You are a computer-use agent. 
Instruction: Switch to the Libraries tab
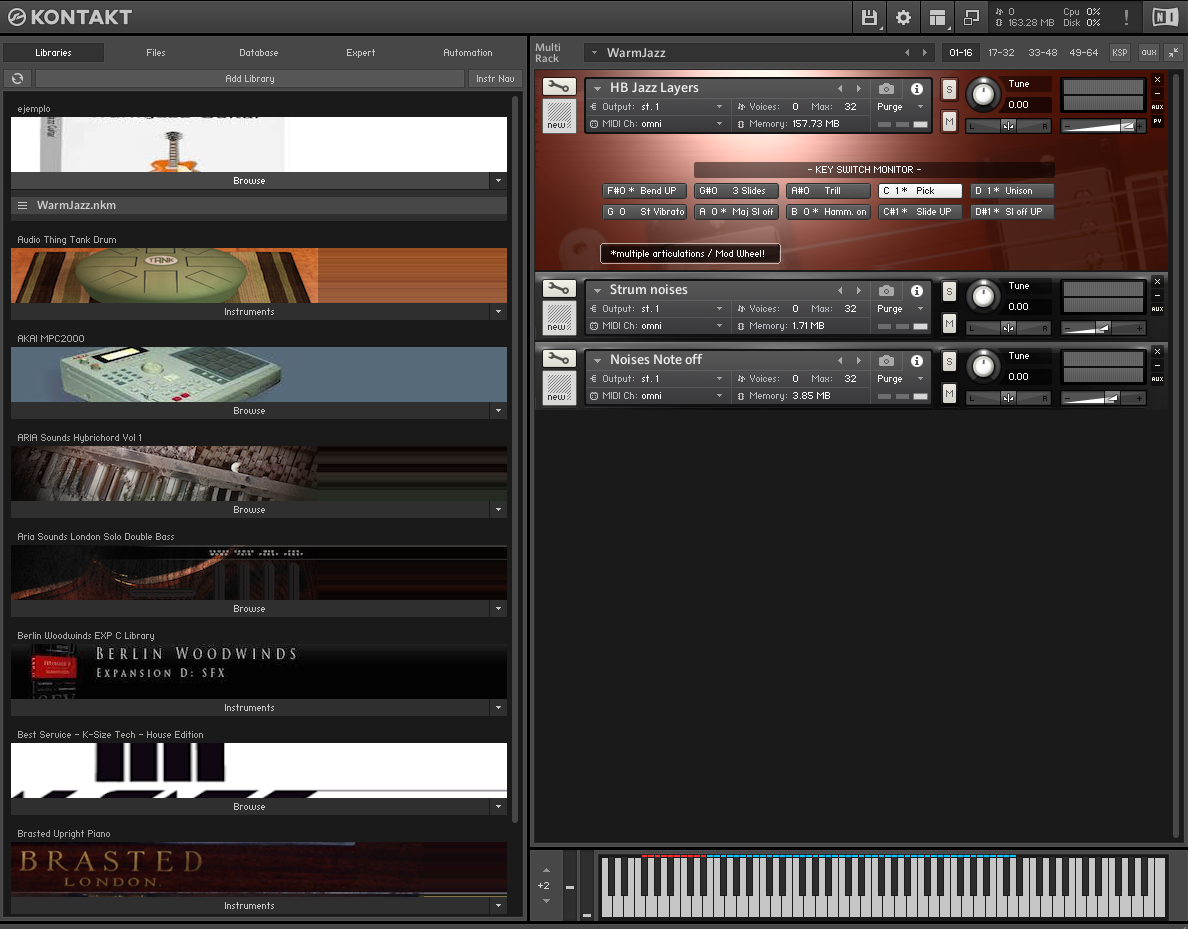[53, 52]
